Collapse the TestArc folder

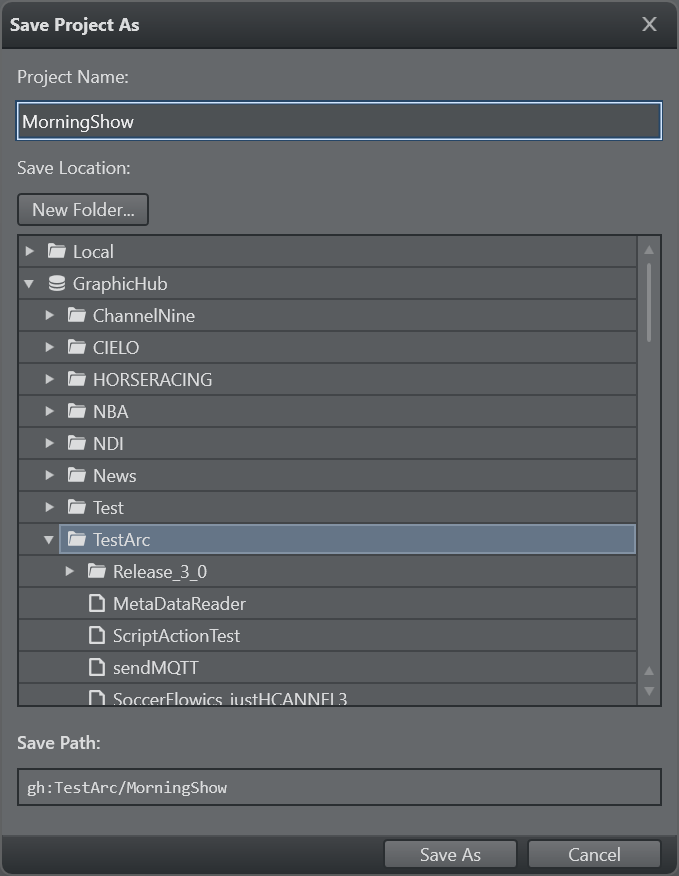pos(49,540)
